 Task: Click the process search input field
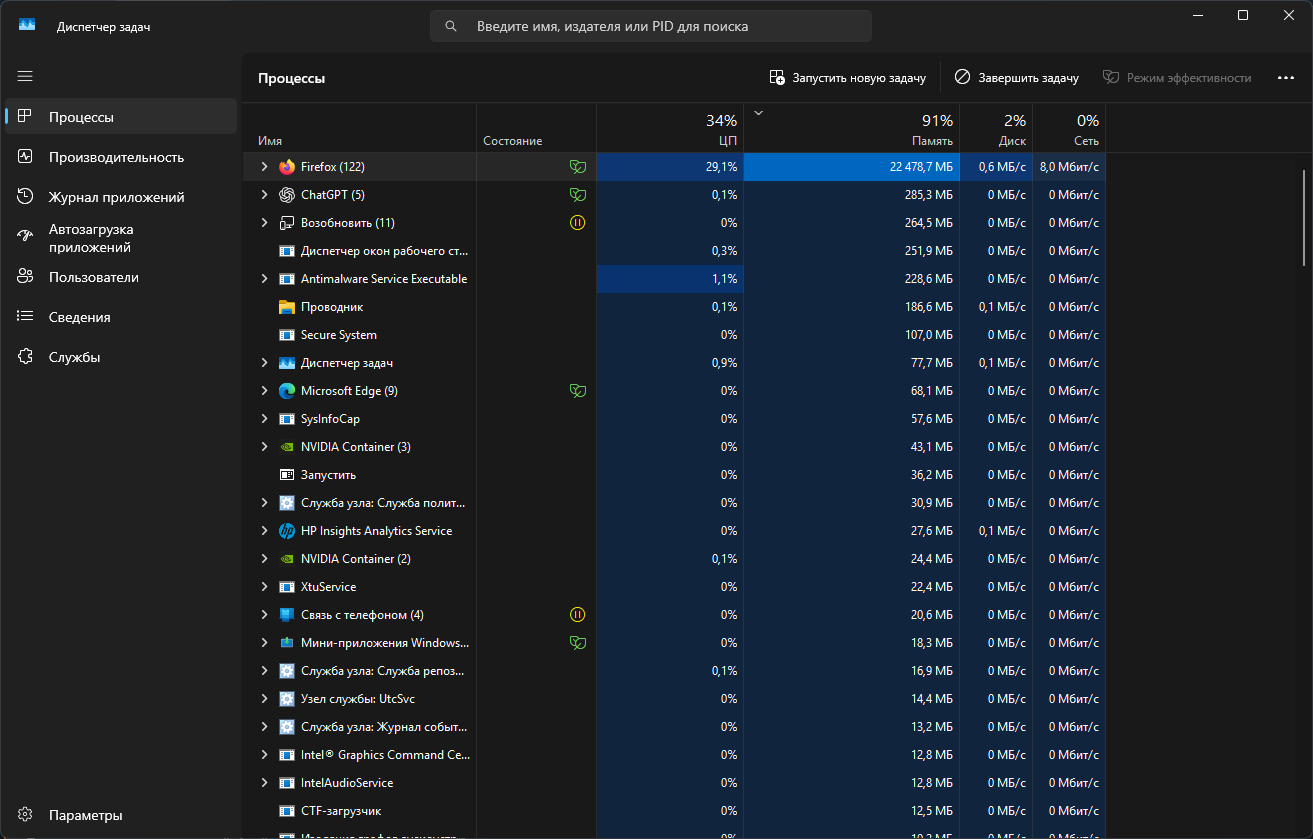click(x=651, y=27)
